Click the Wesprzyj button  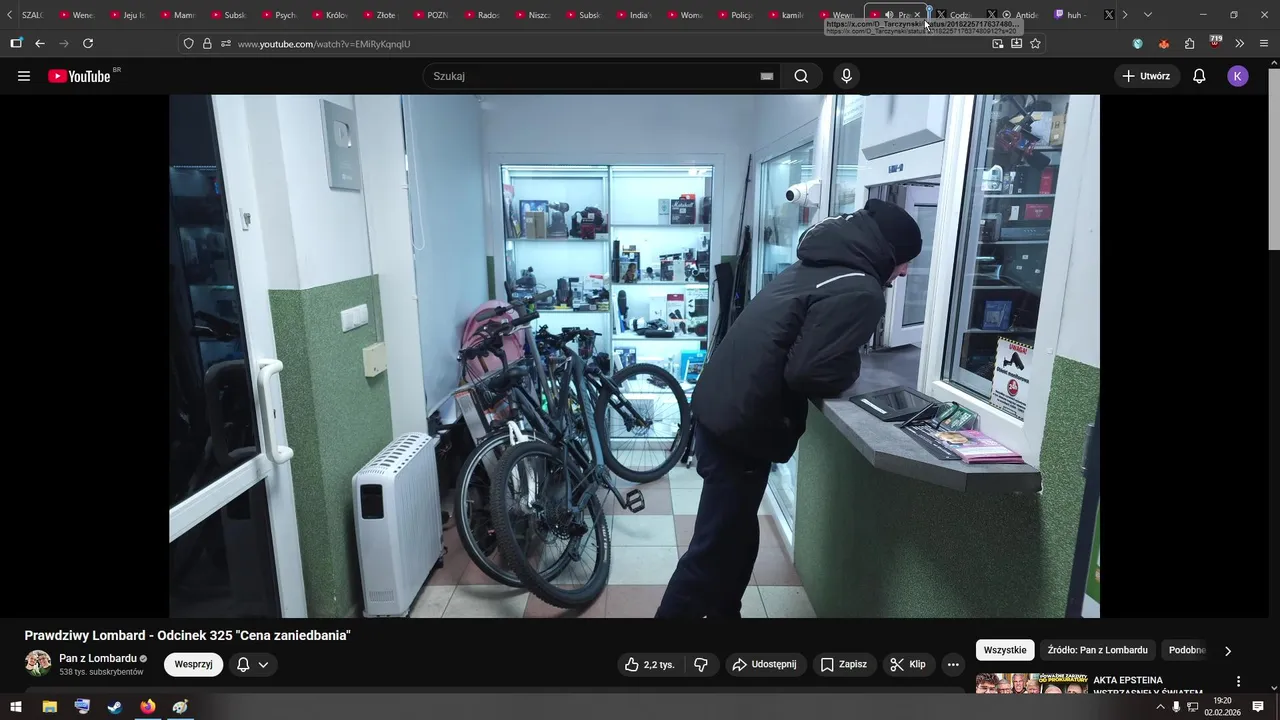(x=193, y=664)
